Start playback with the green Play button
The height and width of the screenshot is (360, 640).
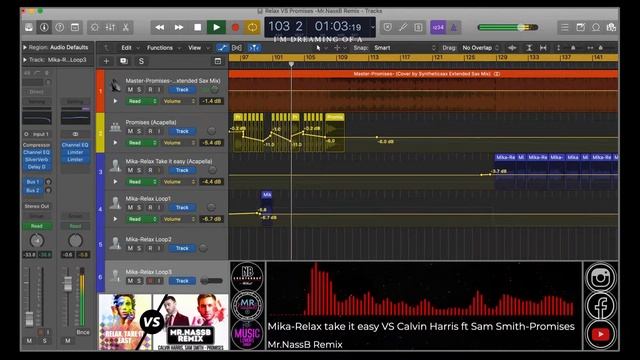(216, 27)
